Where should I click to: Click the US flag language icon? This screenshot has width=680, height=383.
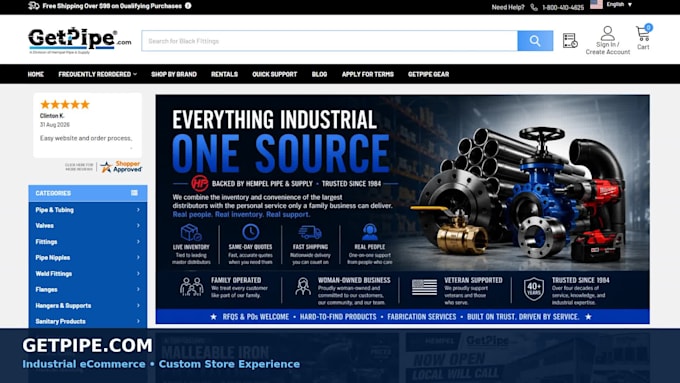pos(596,4)
